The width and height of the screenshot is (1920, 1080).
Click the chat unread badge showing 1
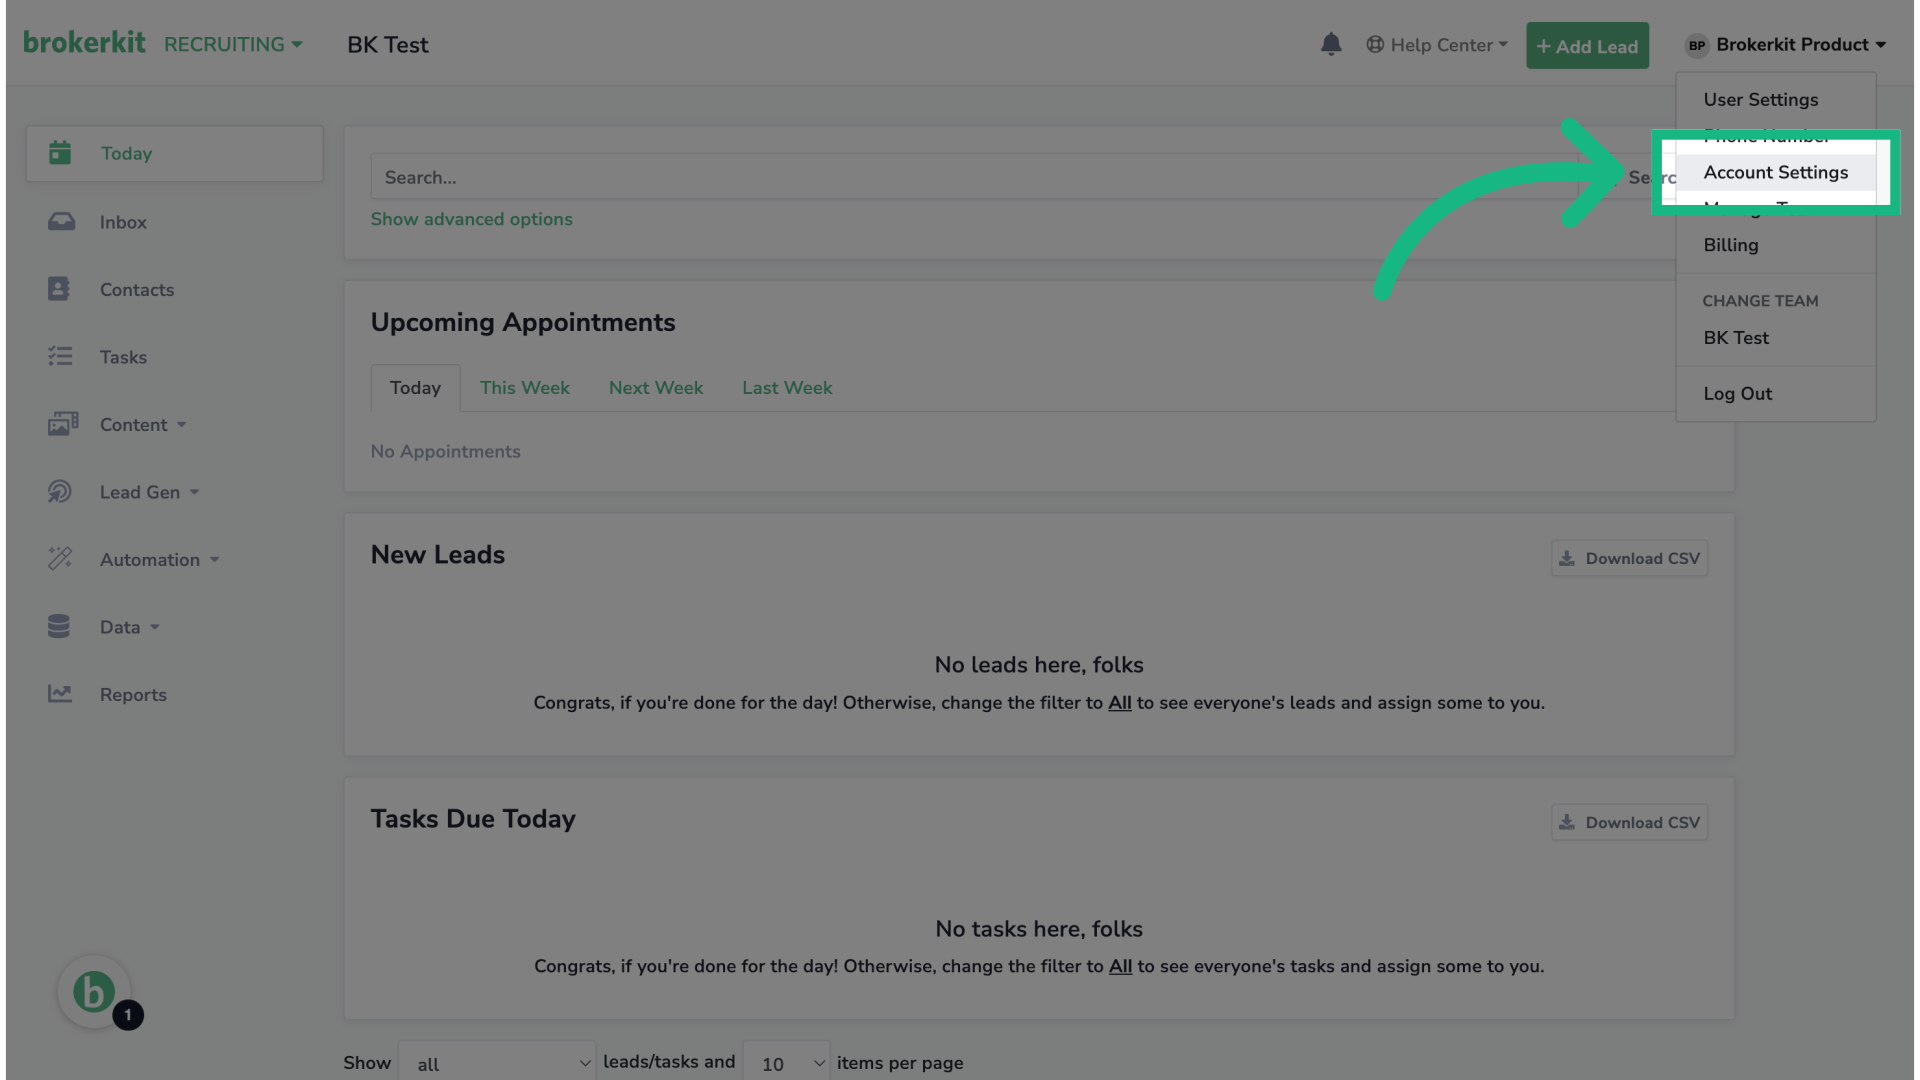[128, 1015]
